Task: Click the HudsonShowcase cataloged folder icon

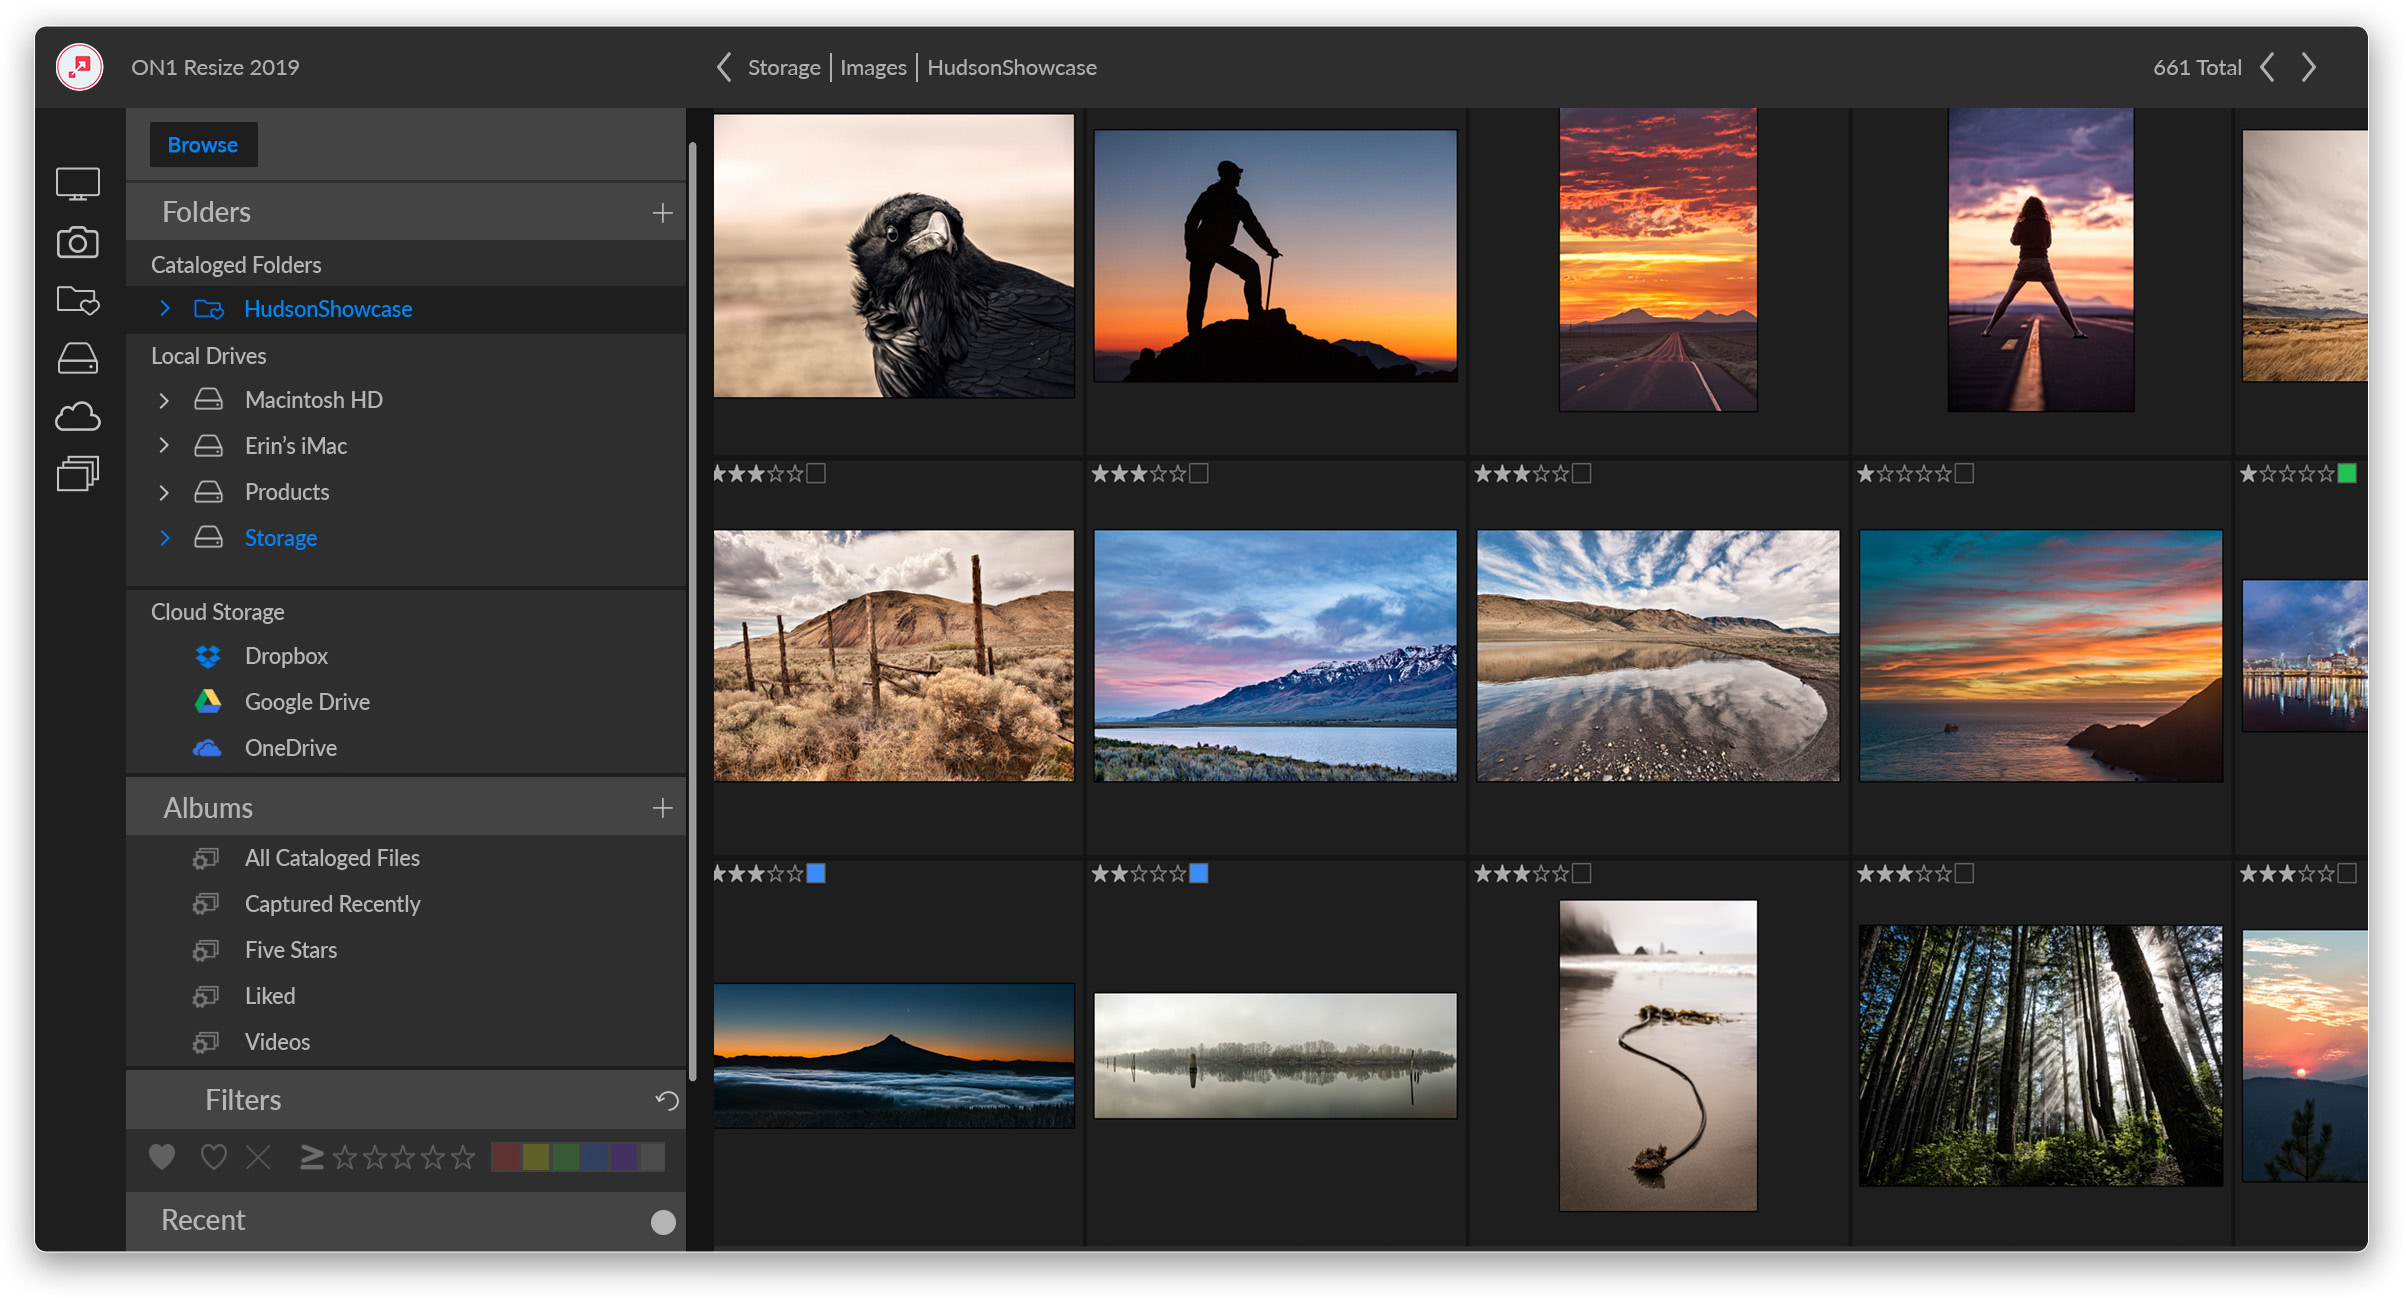Action: 208,309
